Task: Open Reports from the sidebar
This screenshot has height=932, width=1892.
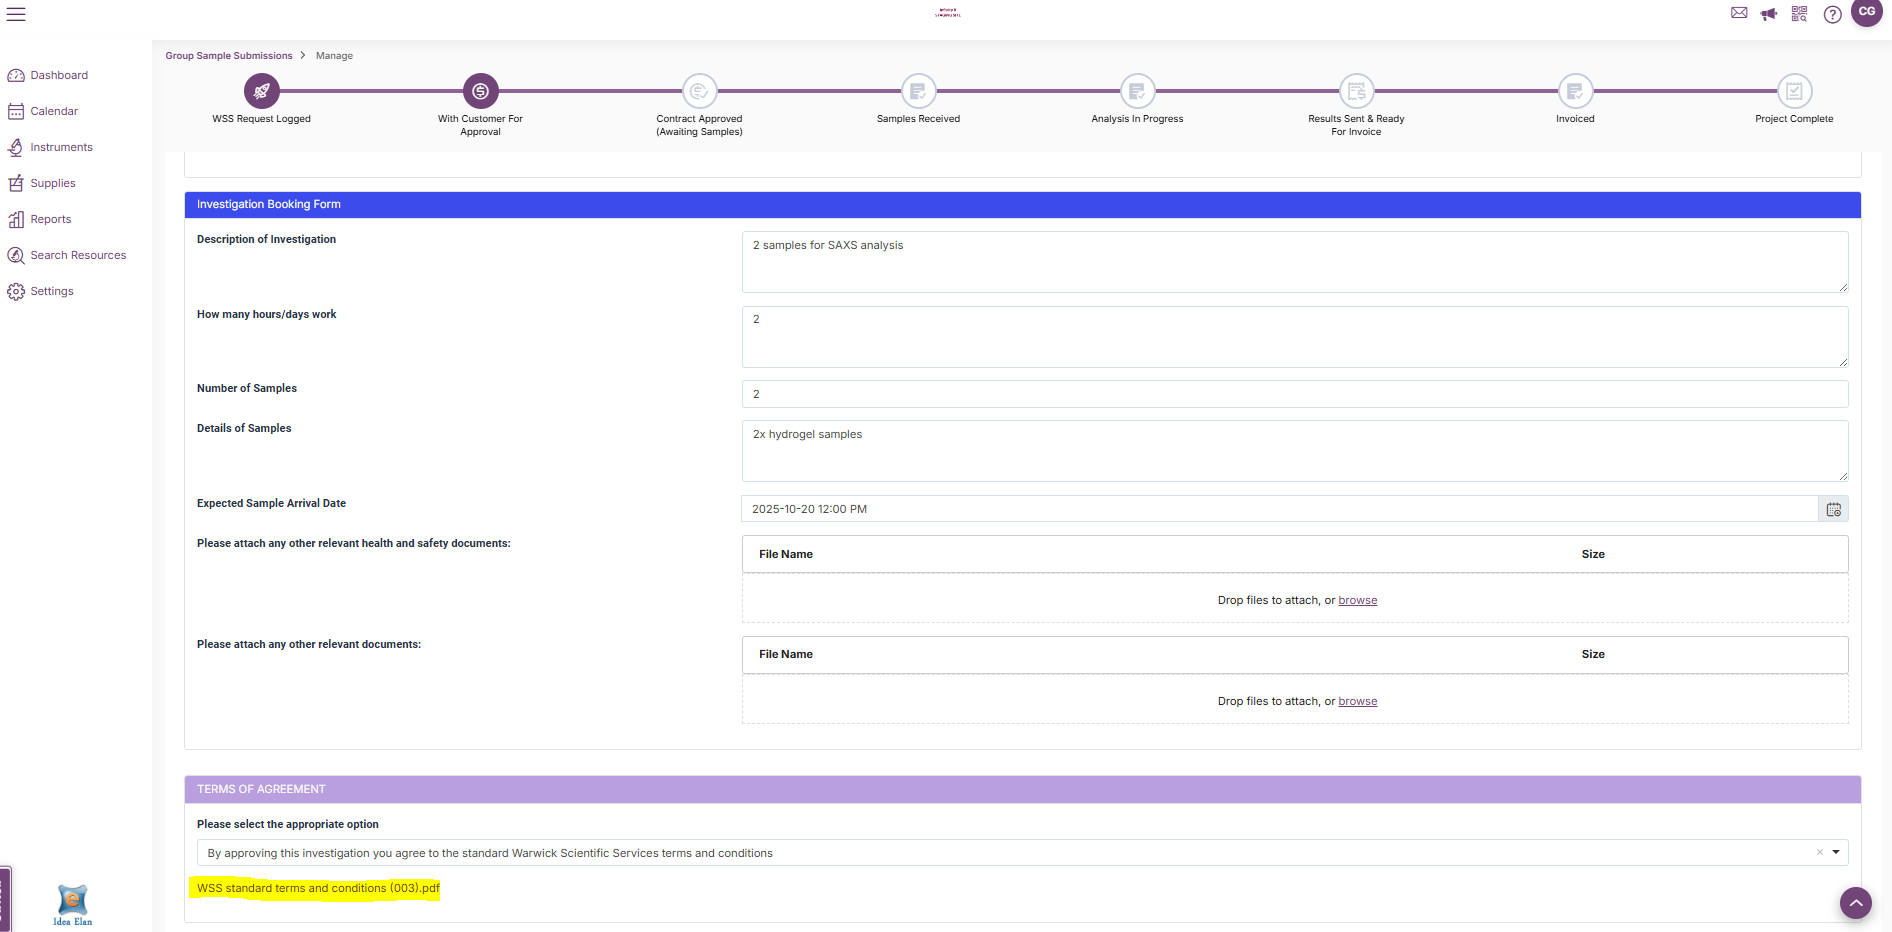Action: 51,219
